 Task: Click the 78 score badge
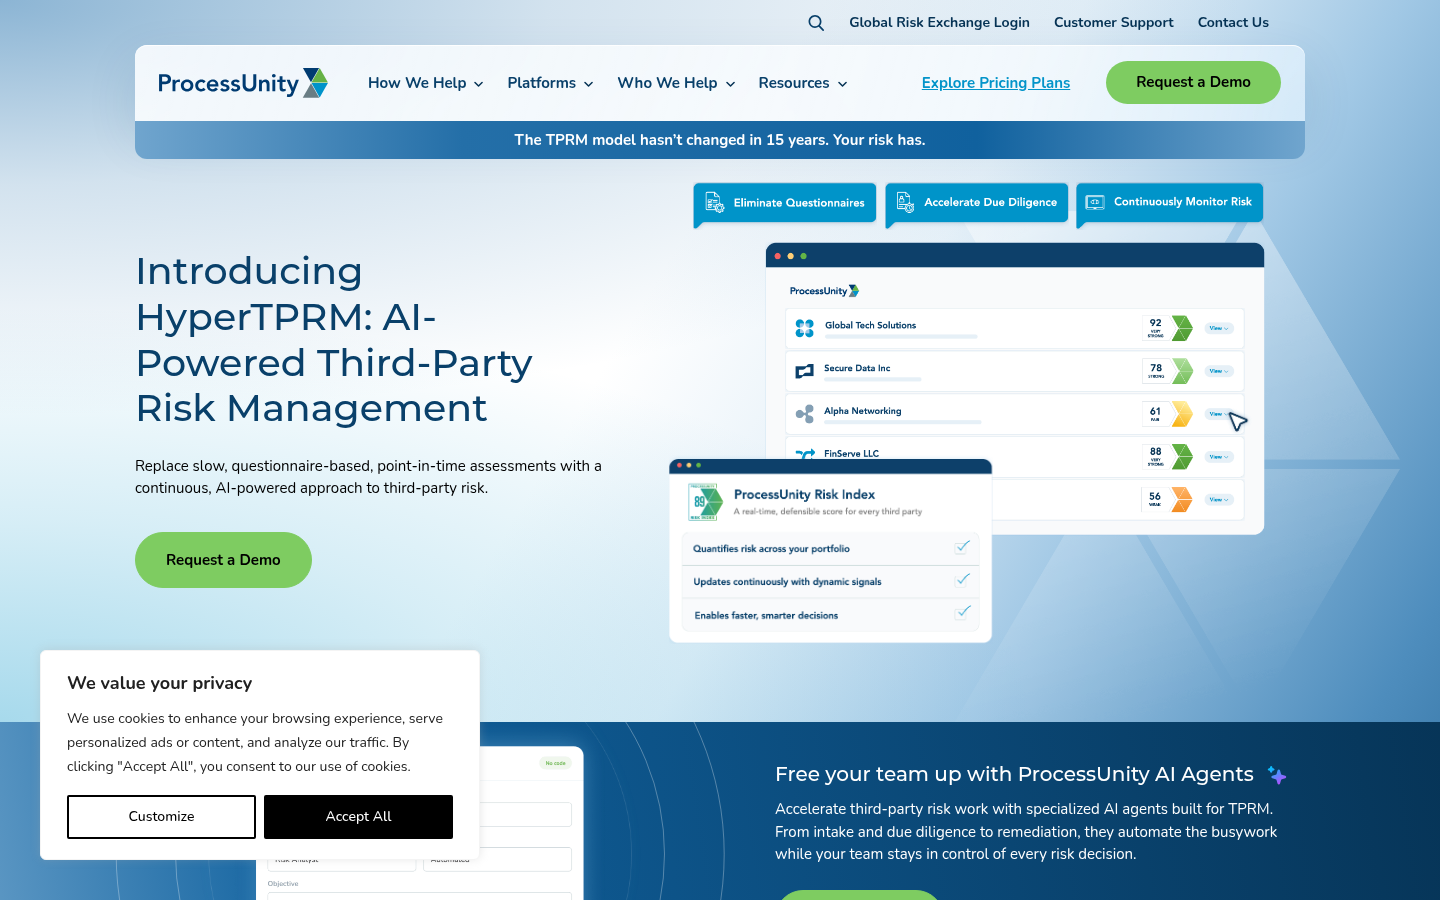point(1168,371)
